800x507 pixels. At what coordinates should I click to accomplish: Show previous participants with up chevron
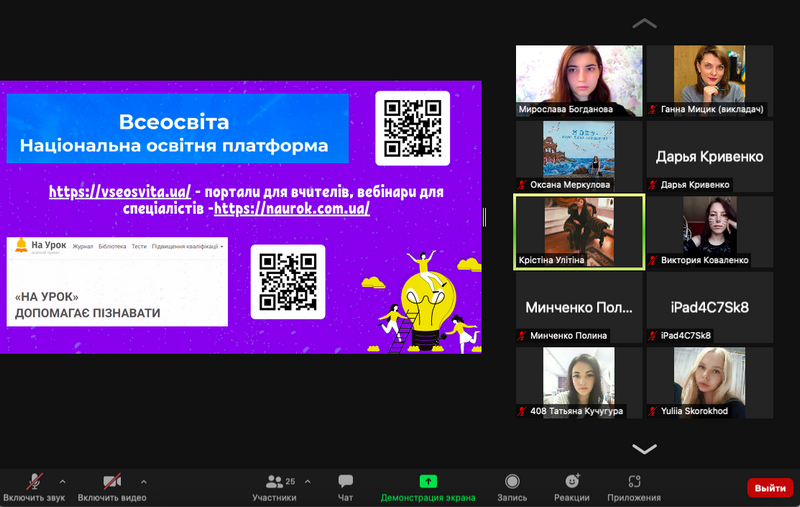point(644,23)
